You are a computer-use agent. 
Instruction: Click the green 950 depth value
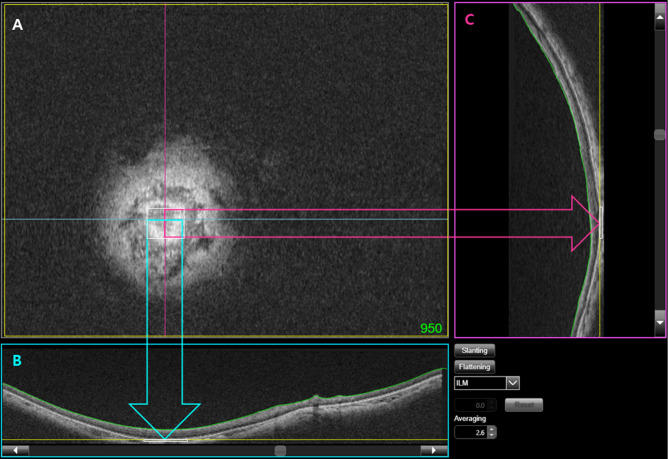431,328
